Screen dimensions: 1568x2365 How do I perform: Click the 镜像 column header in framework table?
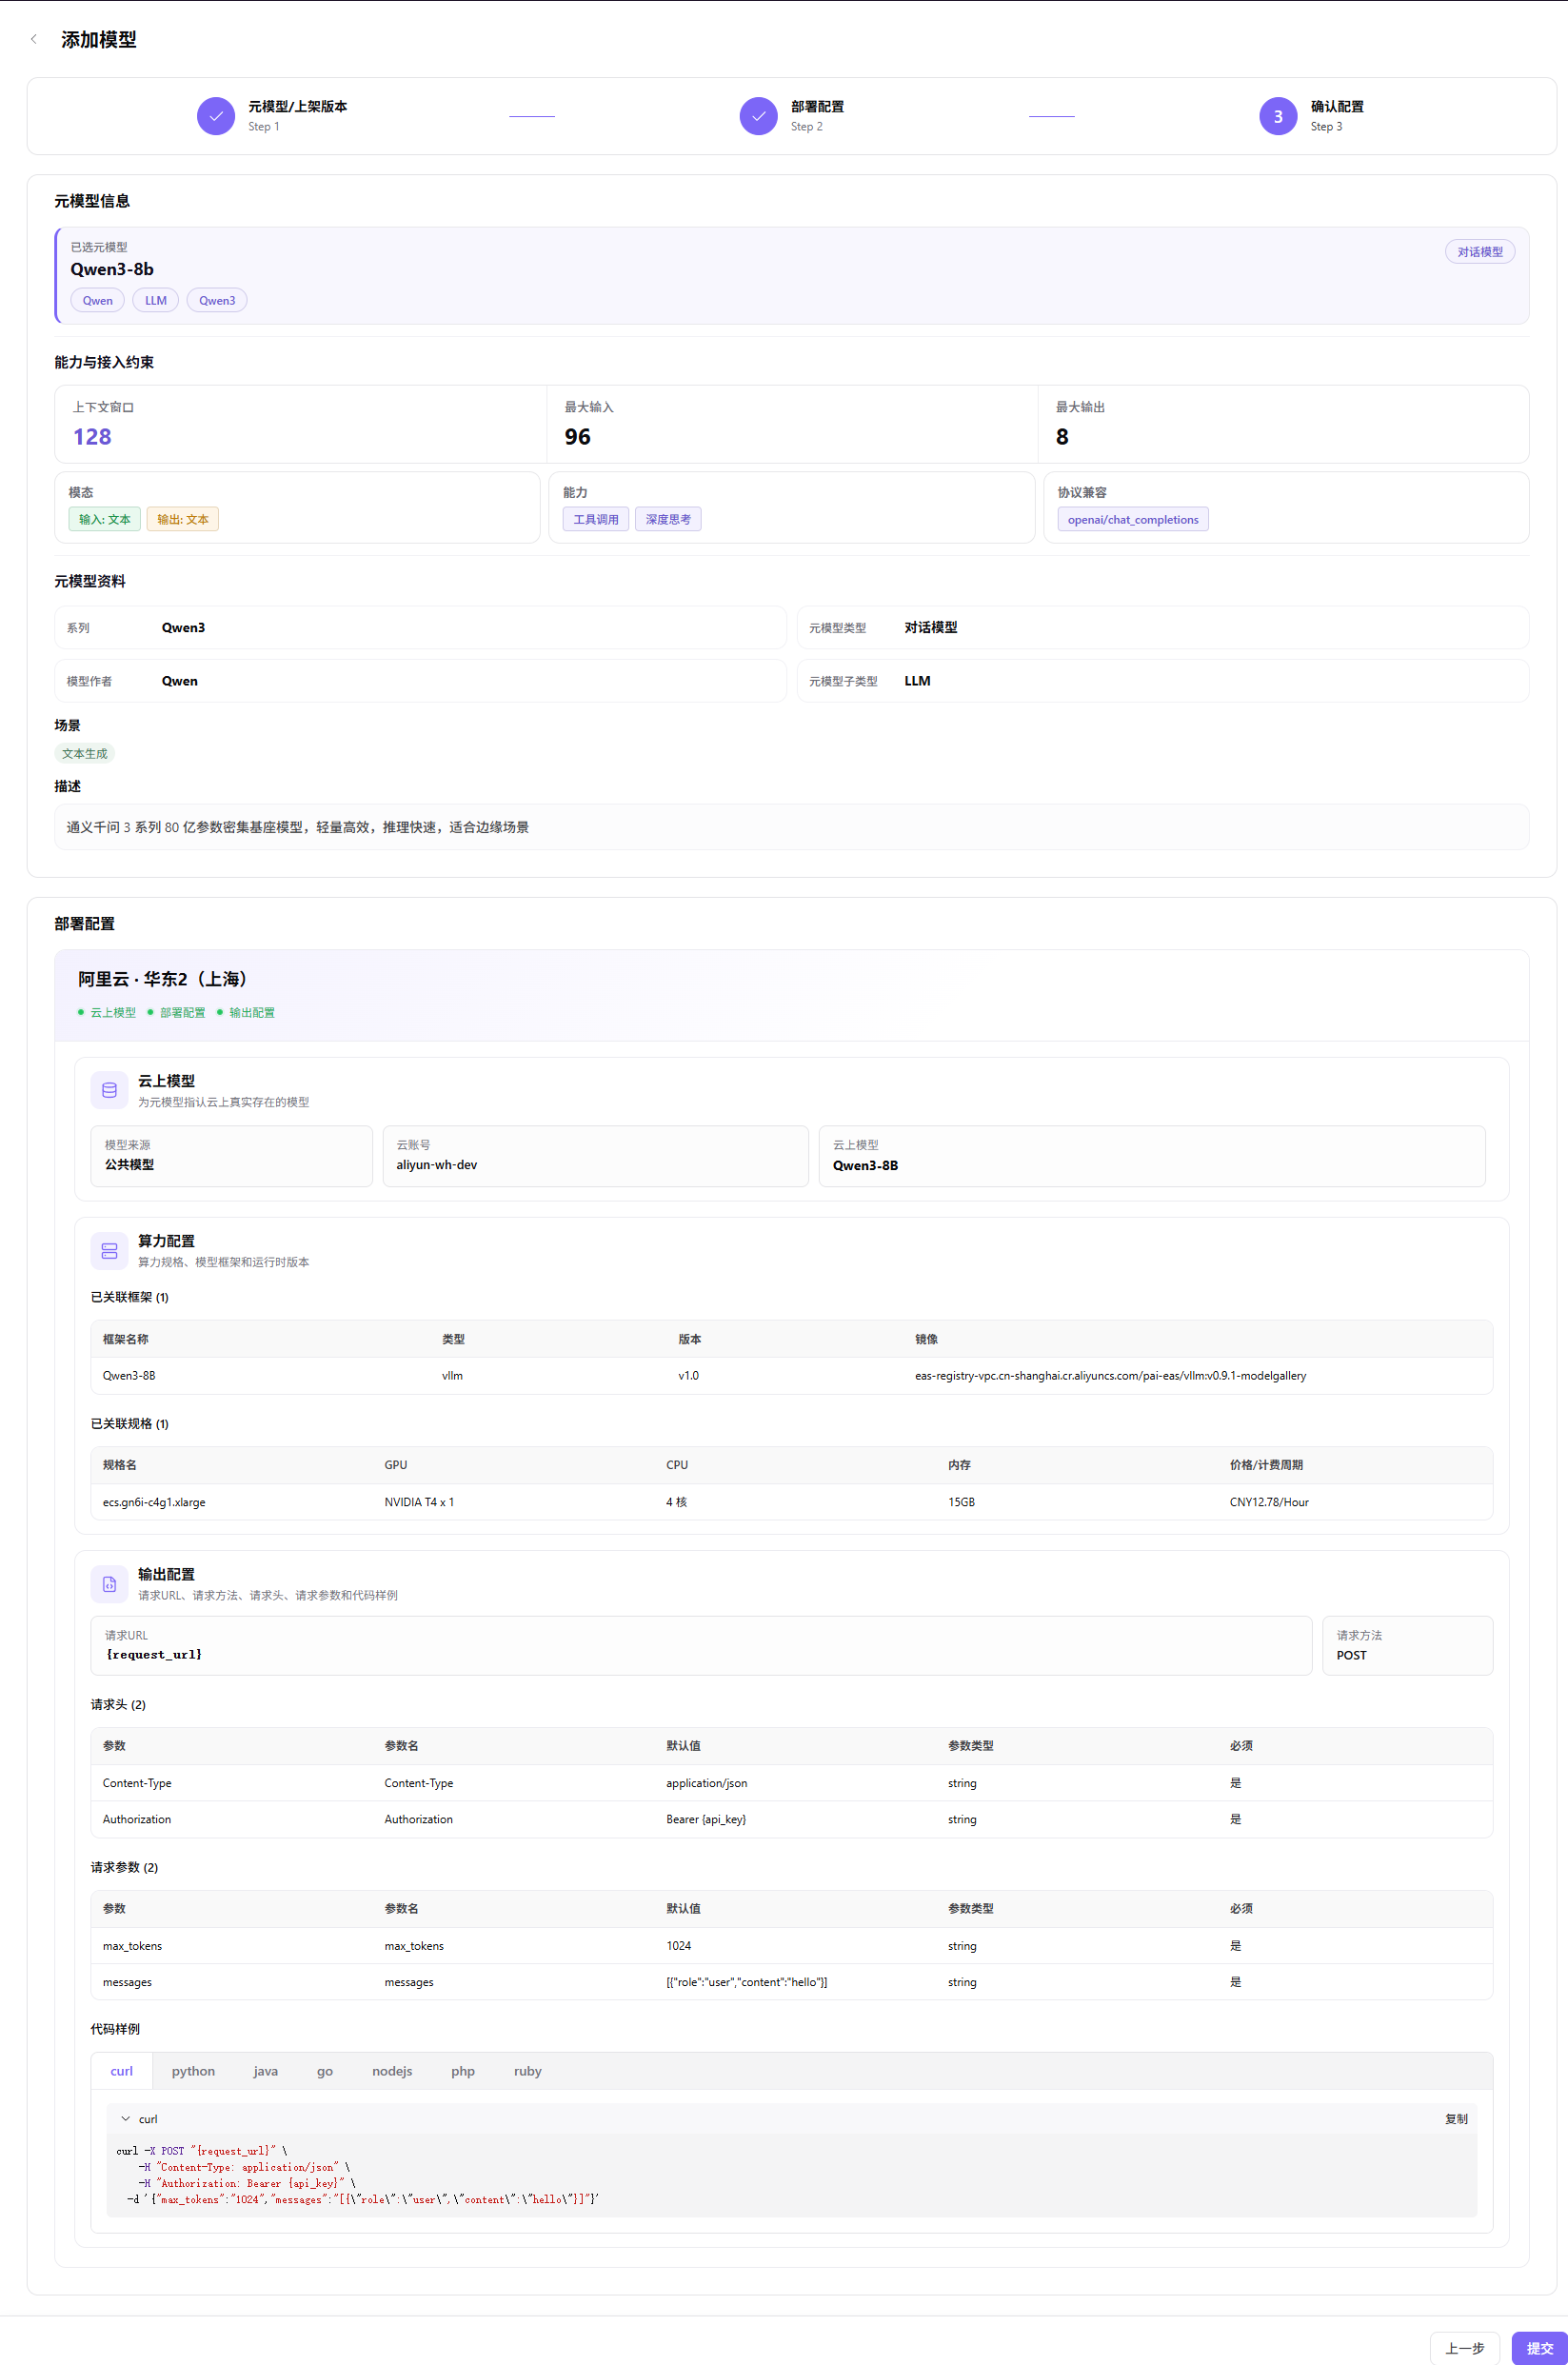point(927,1339)
